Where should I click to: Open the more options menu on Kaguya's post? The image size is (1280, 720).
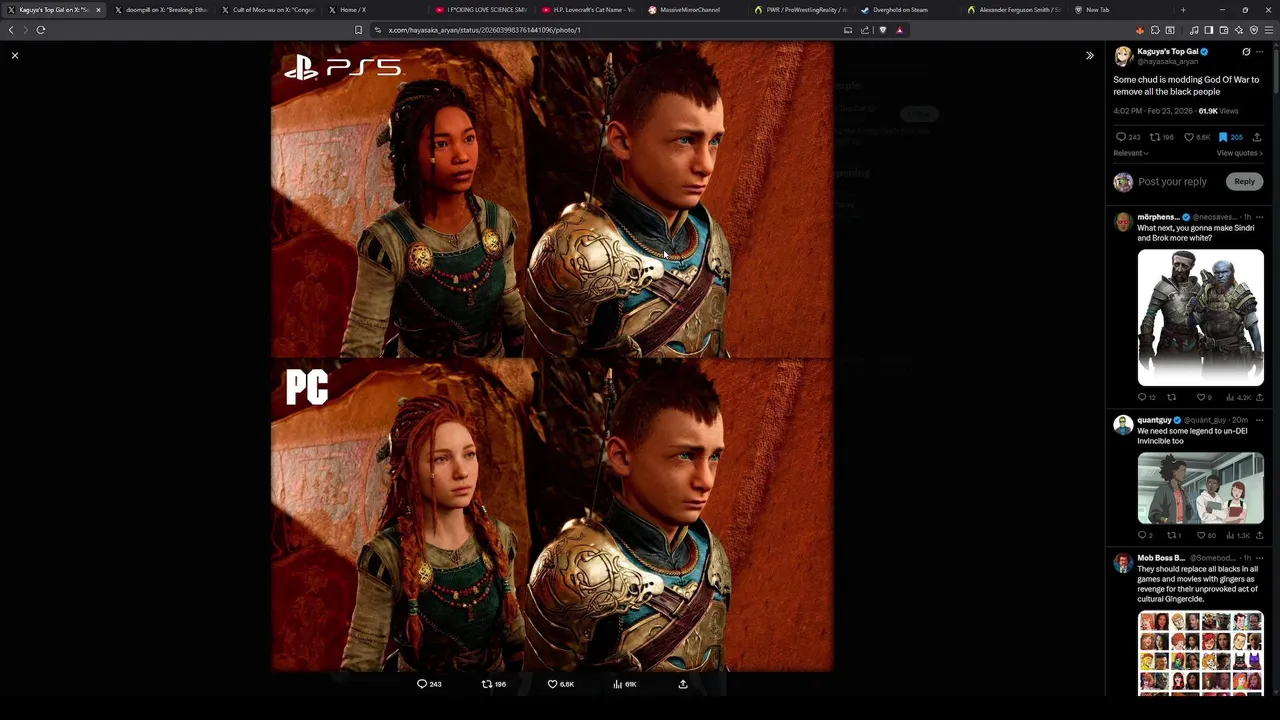click(1259, 51)
